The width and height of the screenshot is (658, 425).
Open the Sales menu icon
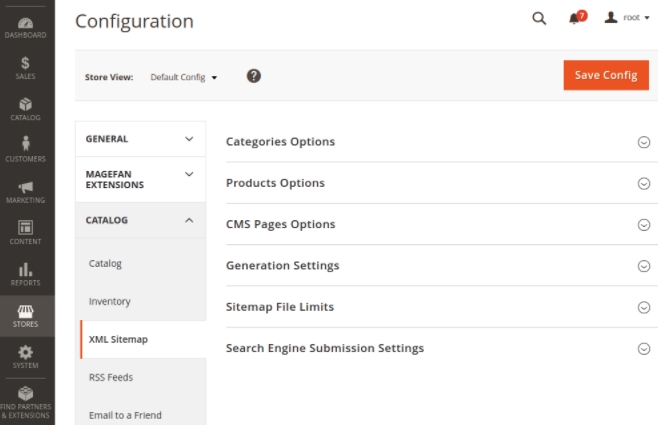[26, 68]
